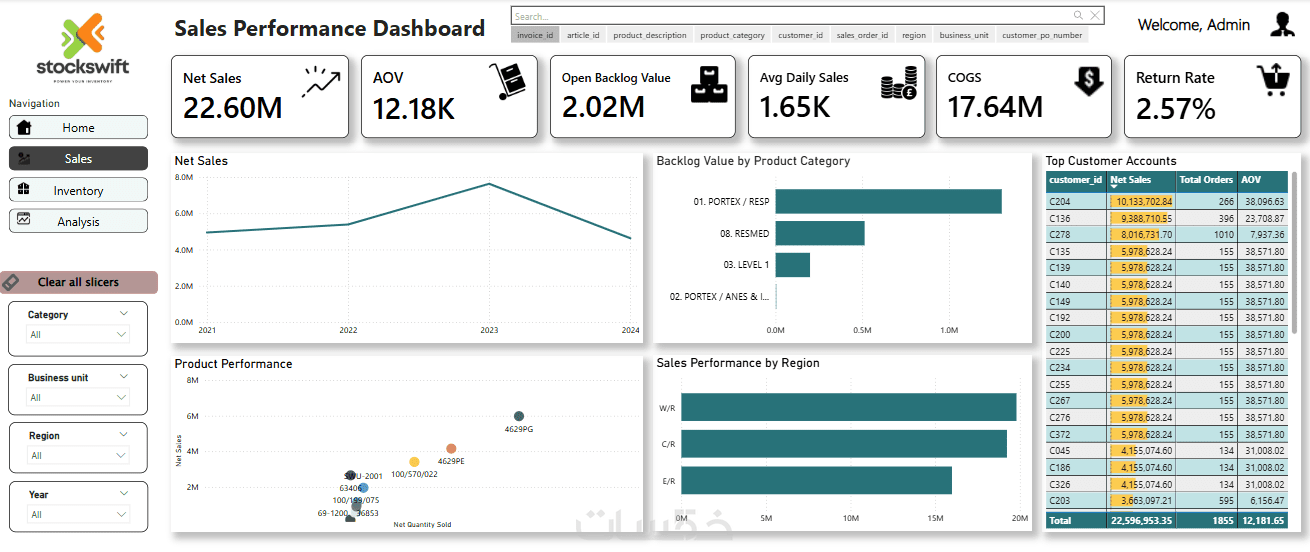Viewport: 1310px width, 552px height.
Task: Select the C/R region bar
Action: (842, 444)
